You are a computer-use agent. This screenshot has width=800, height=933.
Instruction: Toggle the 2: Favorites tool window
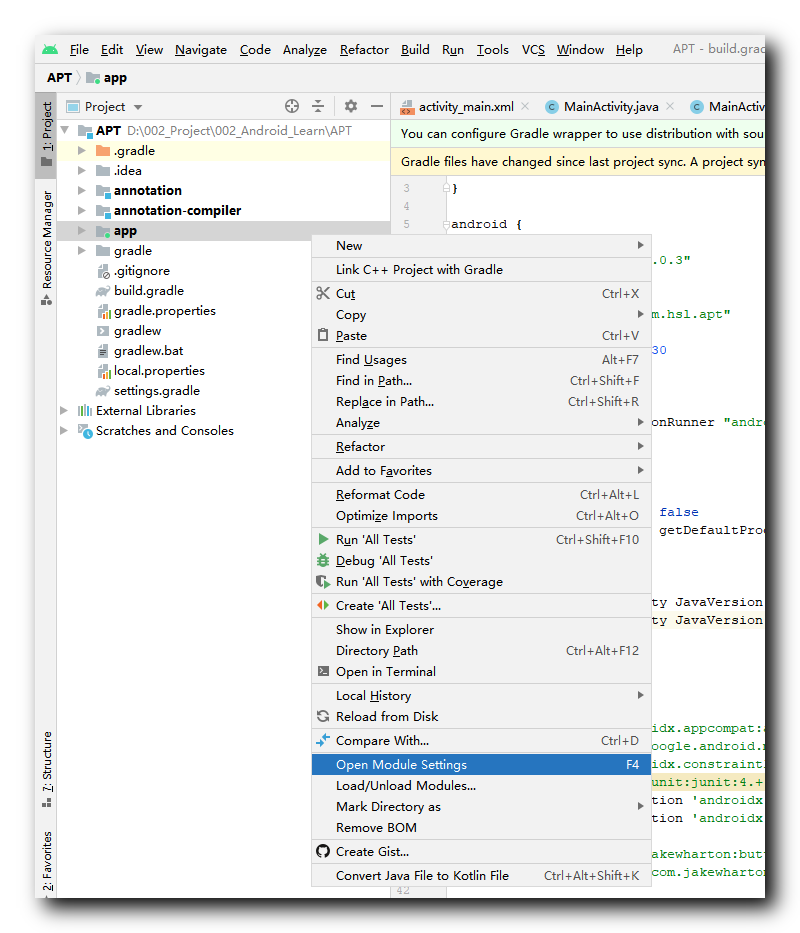tap(46, 862)
